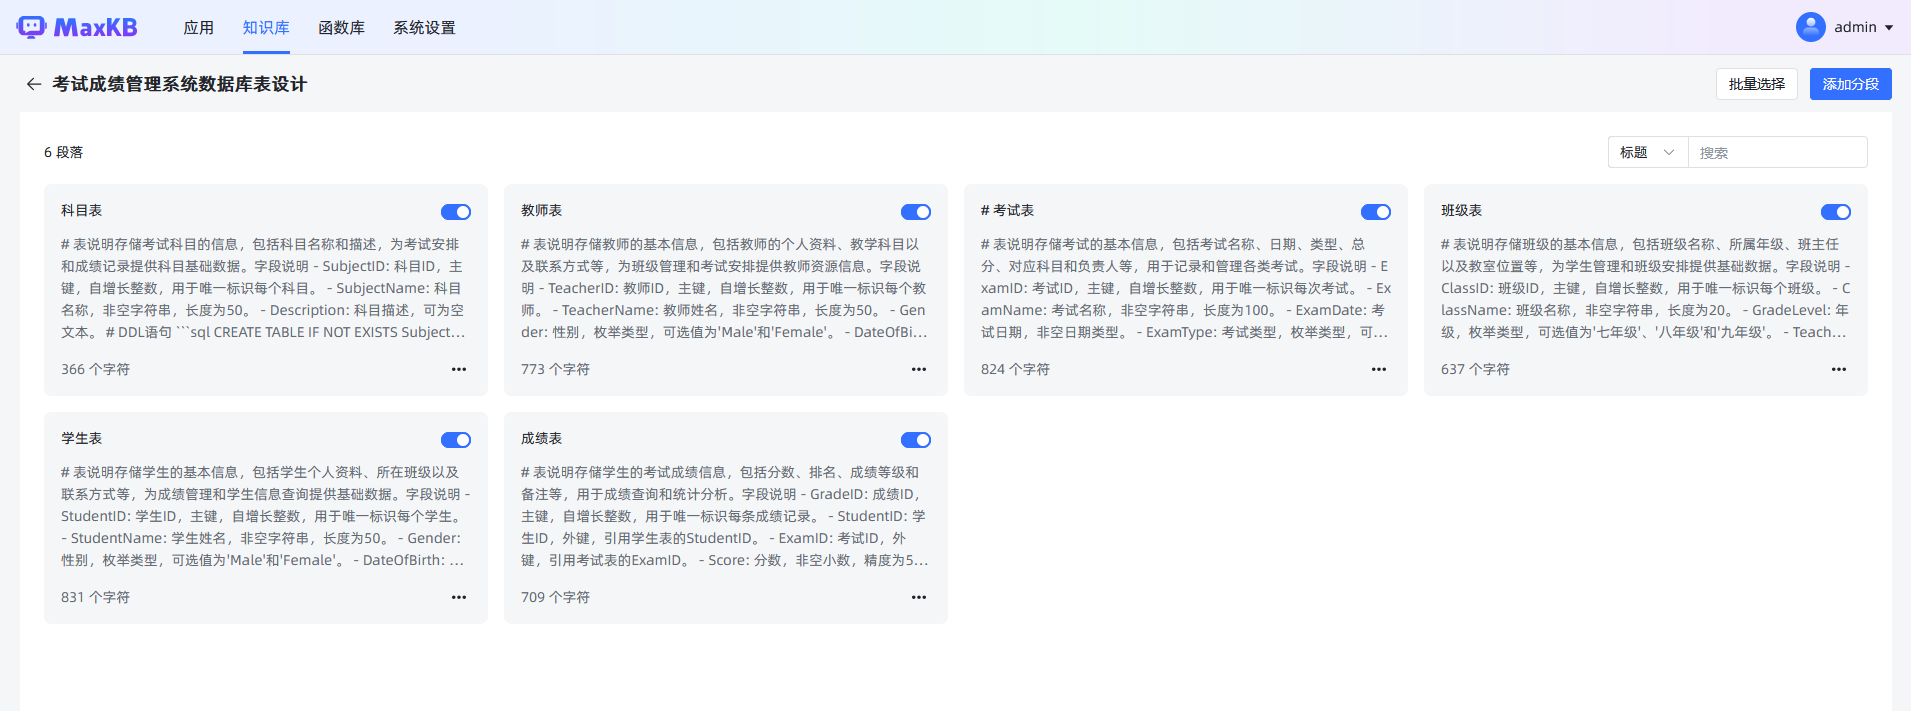Open the 科目表 description text
This screenshot has height=711, width=1911.
click(x=264, y=288)
